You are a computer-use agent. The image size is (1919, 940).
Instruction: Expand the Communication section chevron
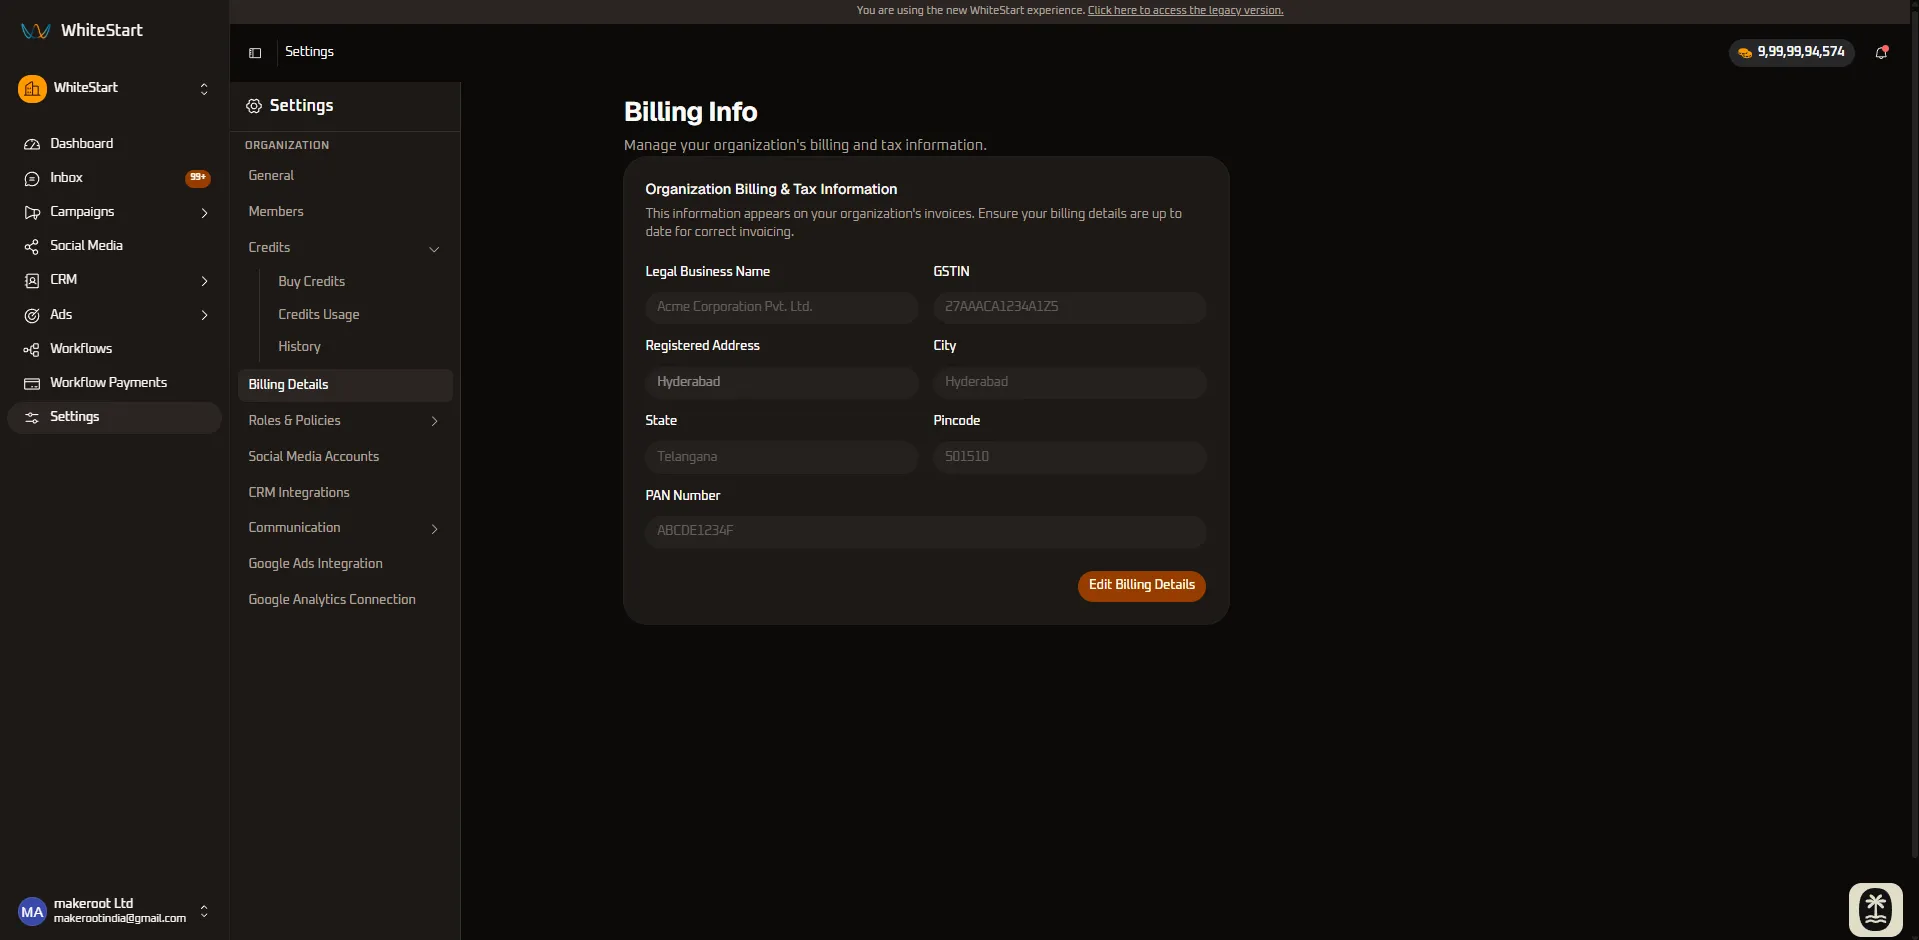pos(434,529)
